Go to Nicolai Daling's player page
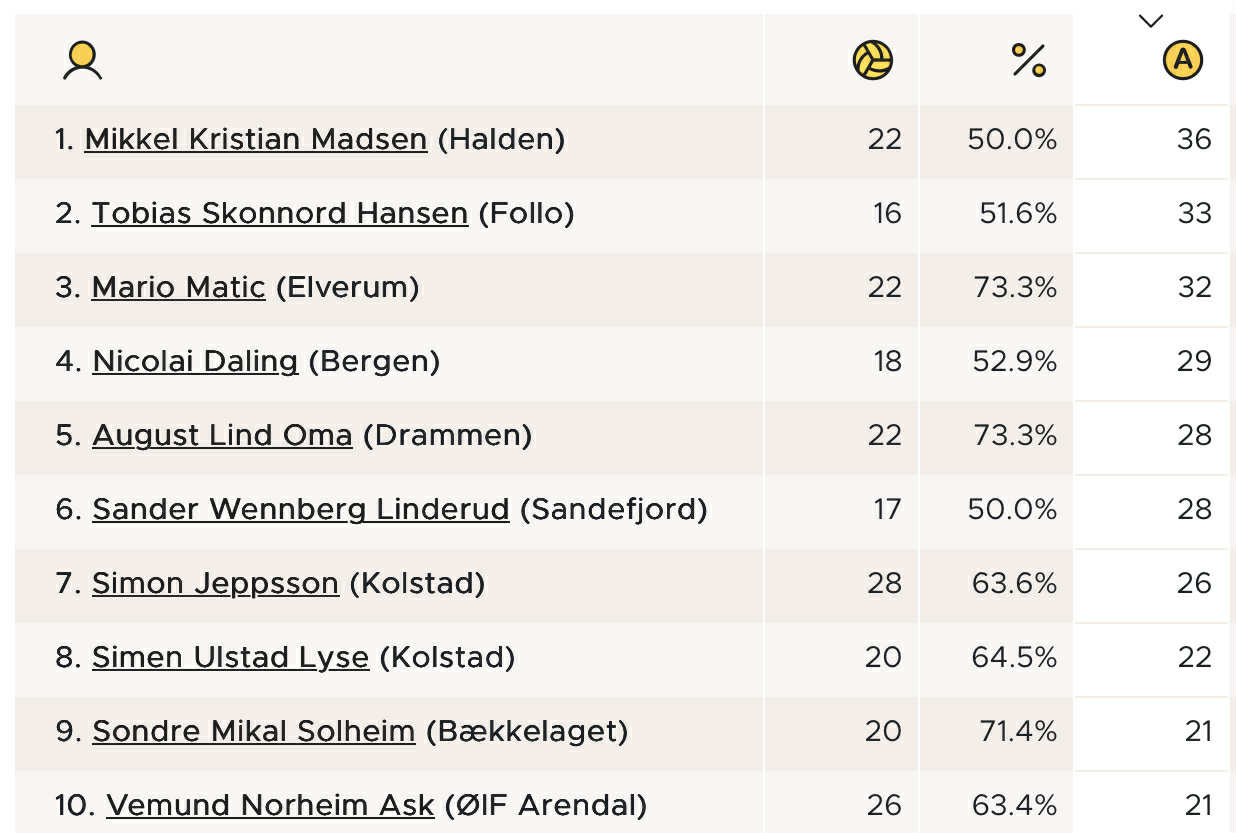Screen dimensions: 1236x833 [x=195, y=361]
